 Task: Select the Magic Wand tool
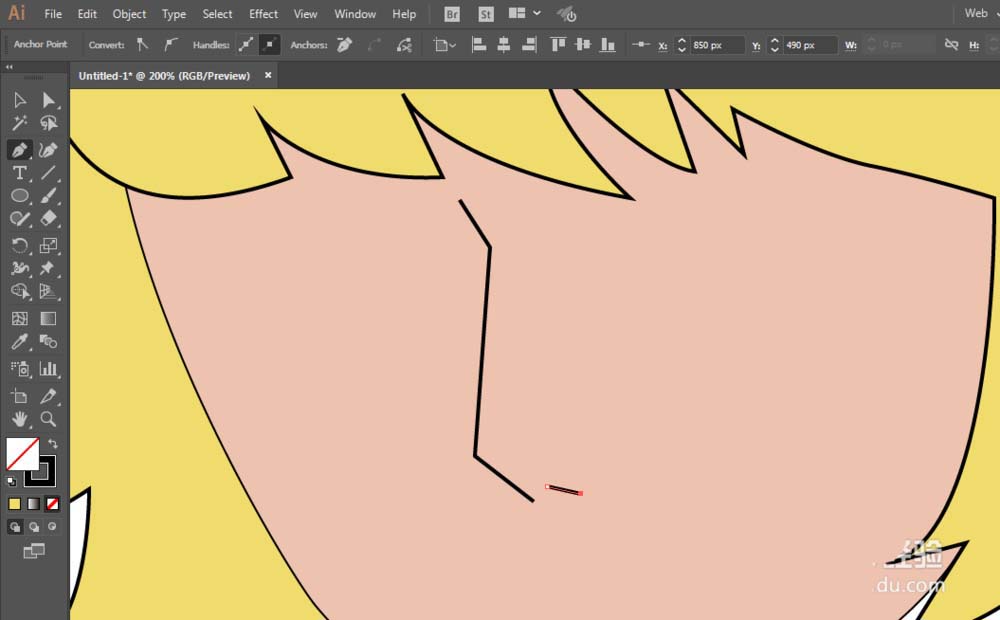tap(20, 123)
